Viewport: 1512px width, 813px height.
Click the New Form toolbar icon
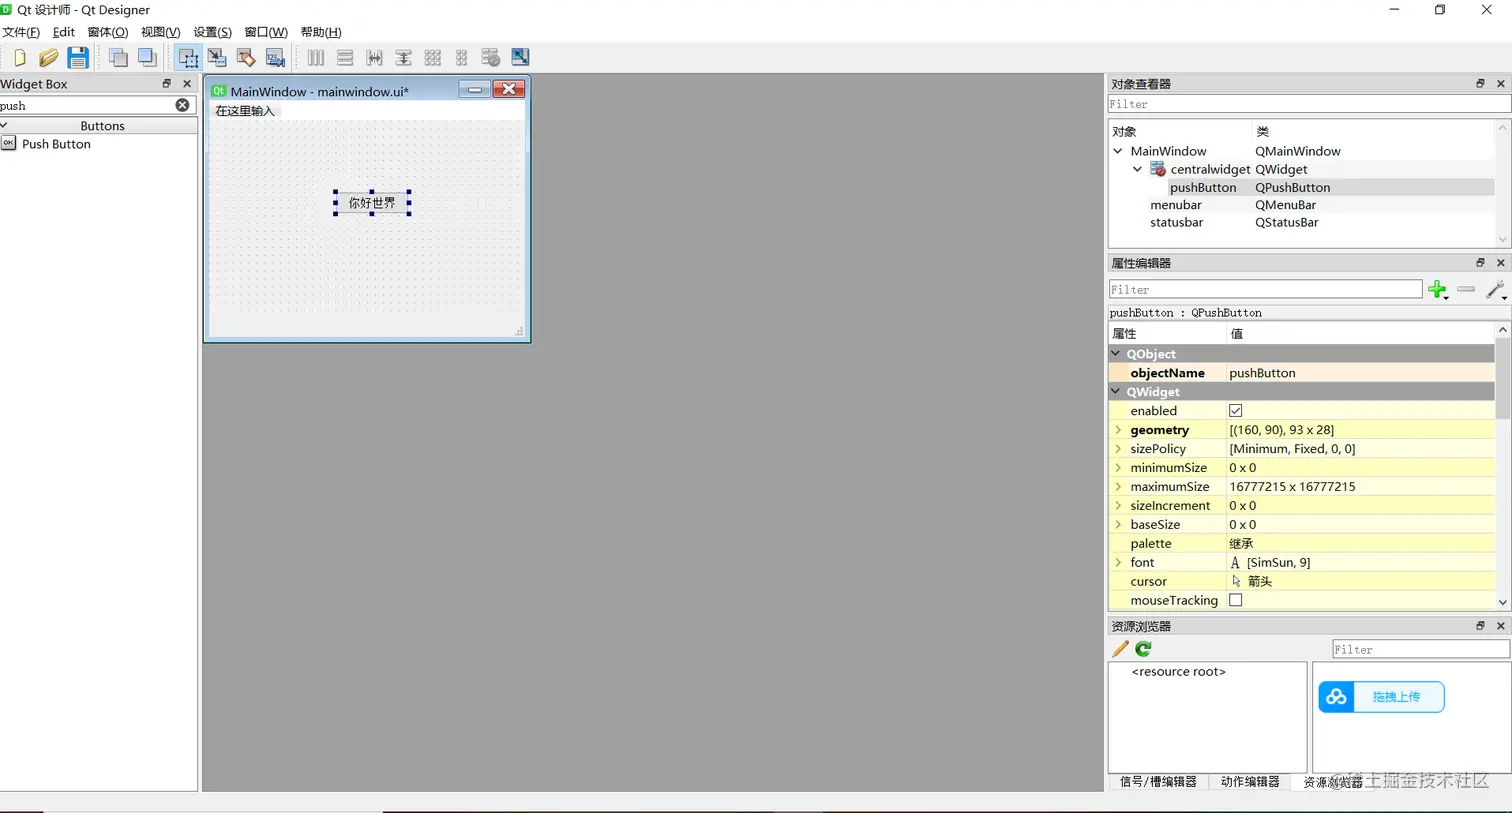(19, 58)
